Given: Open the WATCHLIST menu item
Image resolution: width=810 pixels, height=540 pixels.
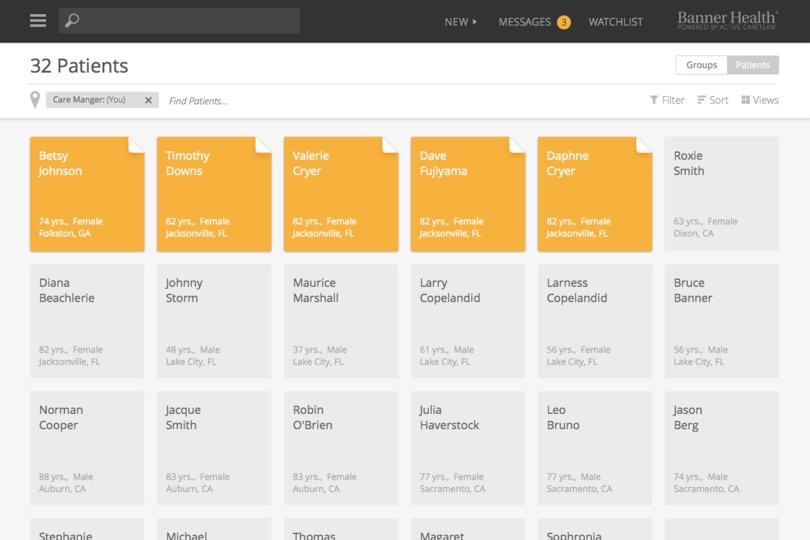Looking at the screenshot, I should coord(615,22).
